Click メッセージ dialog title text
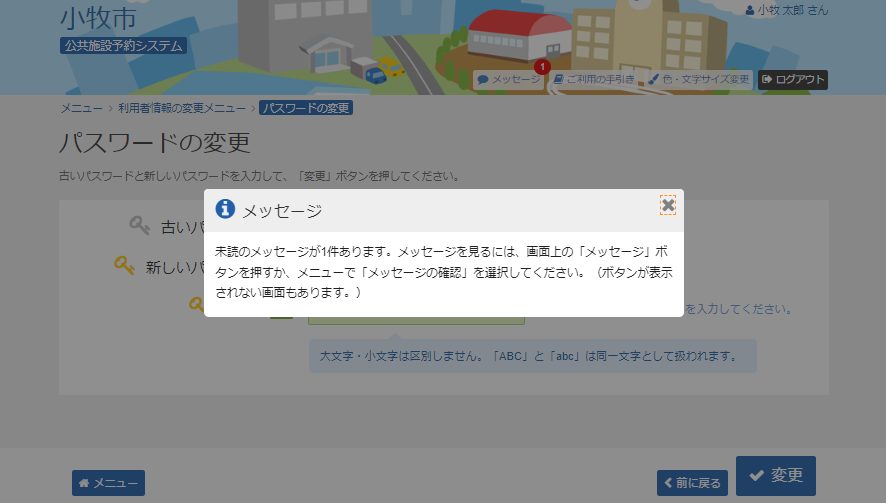 (x=282, y=211)
